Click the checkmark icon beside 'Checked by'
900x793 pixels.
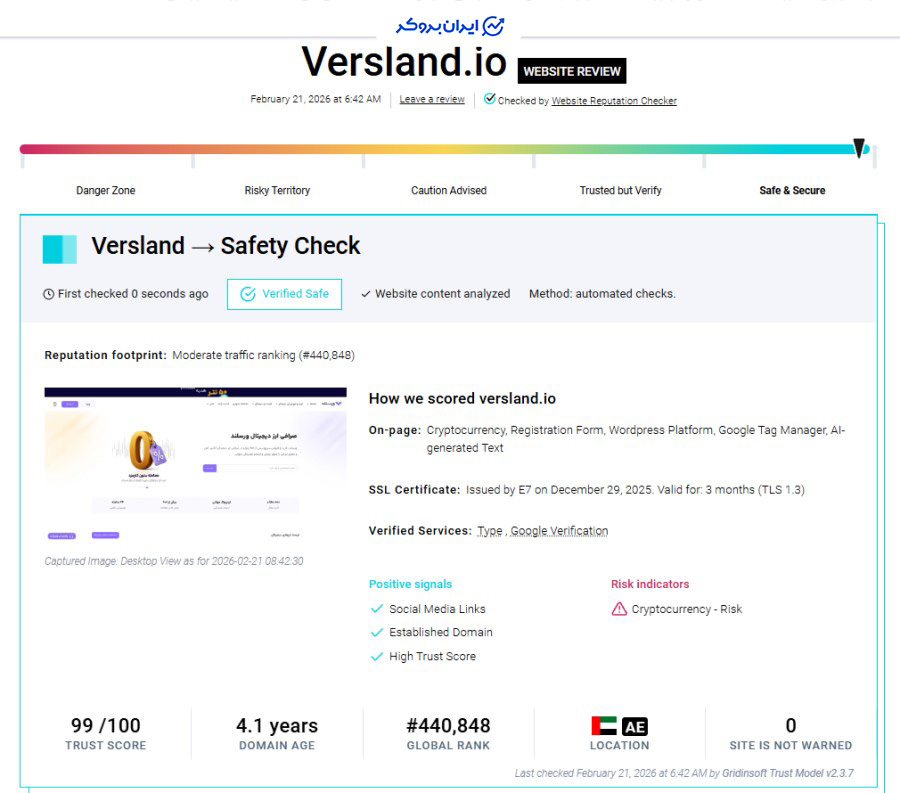(489, 99)
